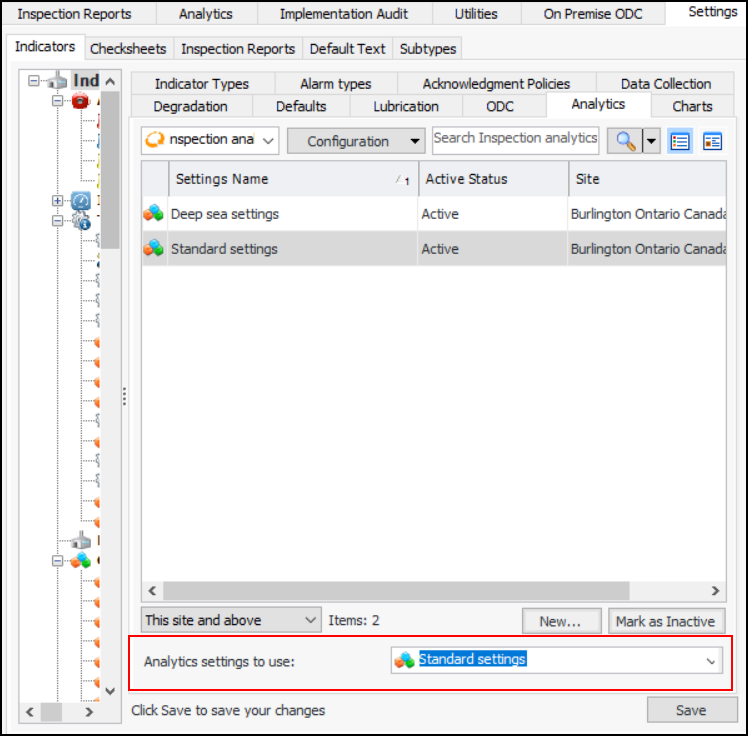The image size is (748, 736).
Task: Switch to the card detail view icon
Action: coord(712,141)
